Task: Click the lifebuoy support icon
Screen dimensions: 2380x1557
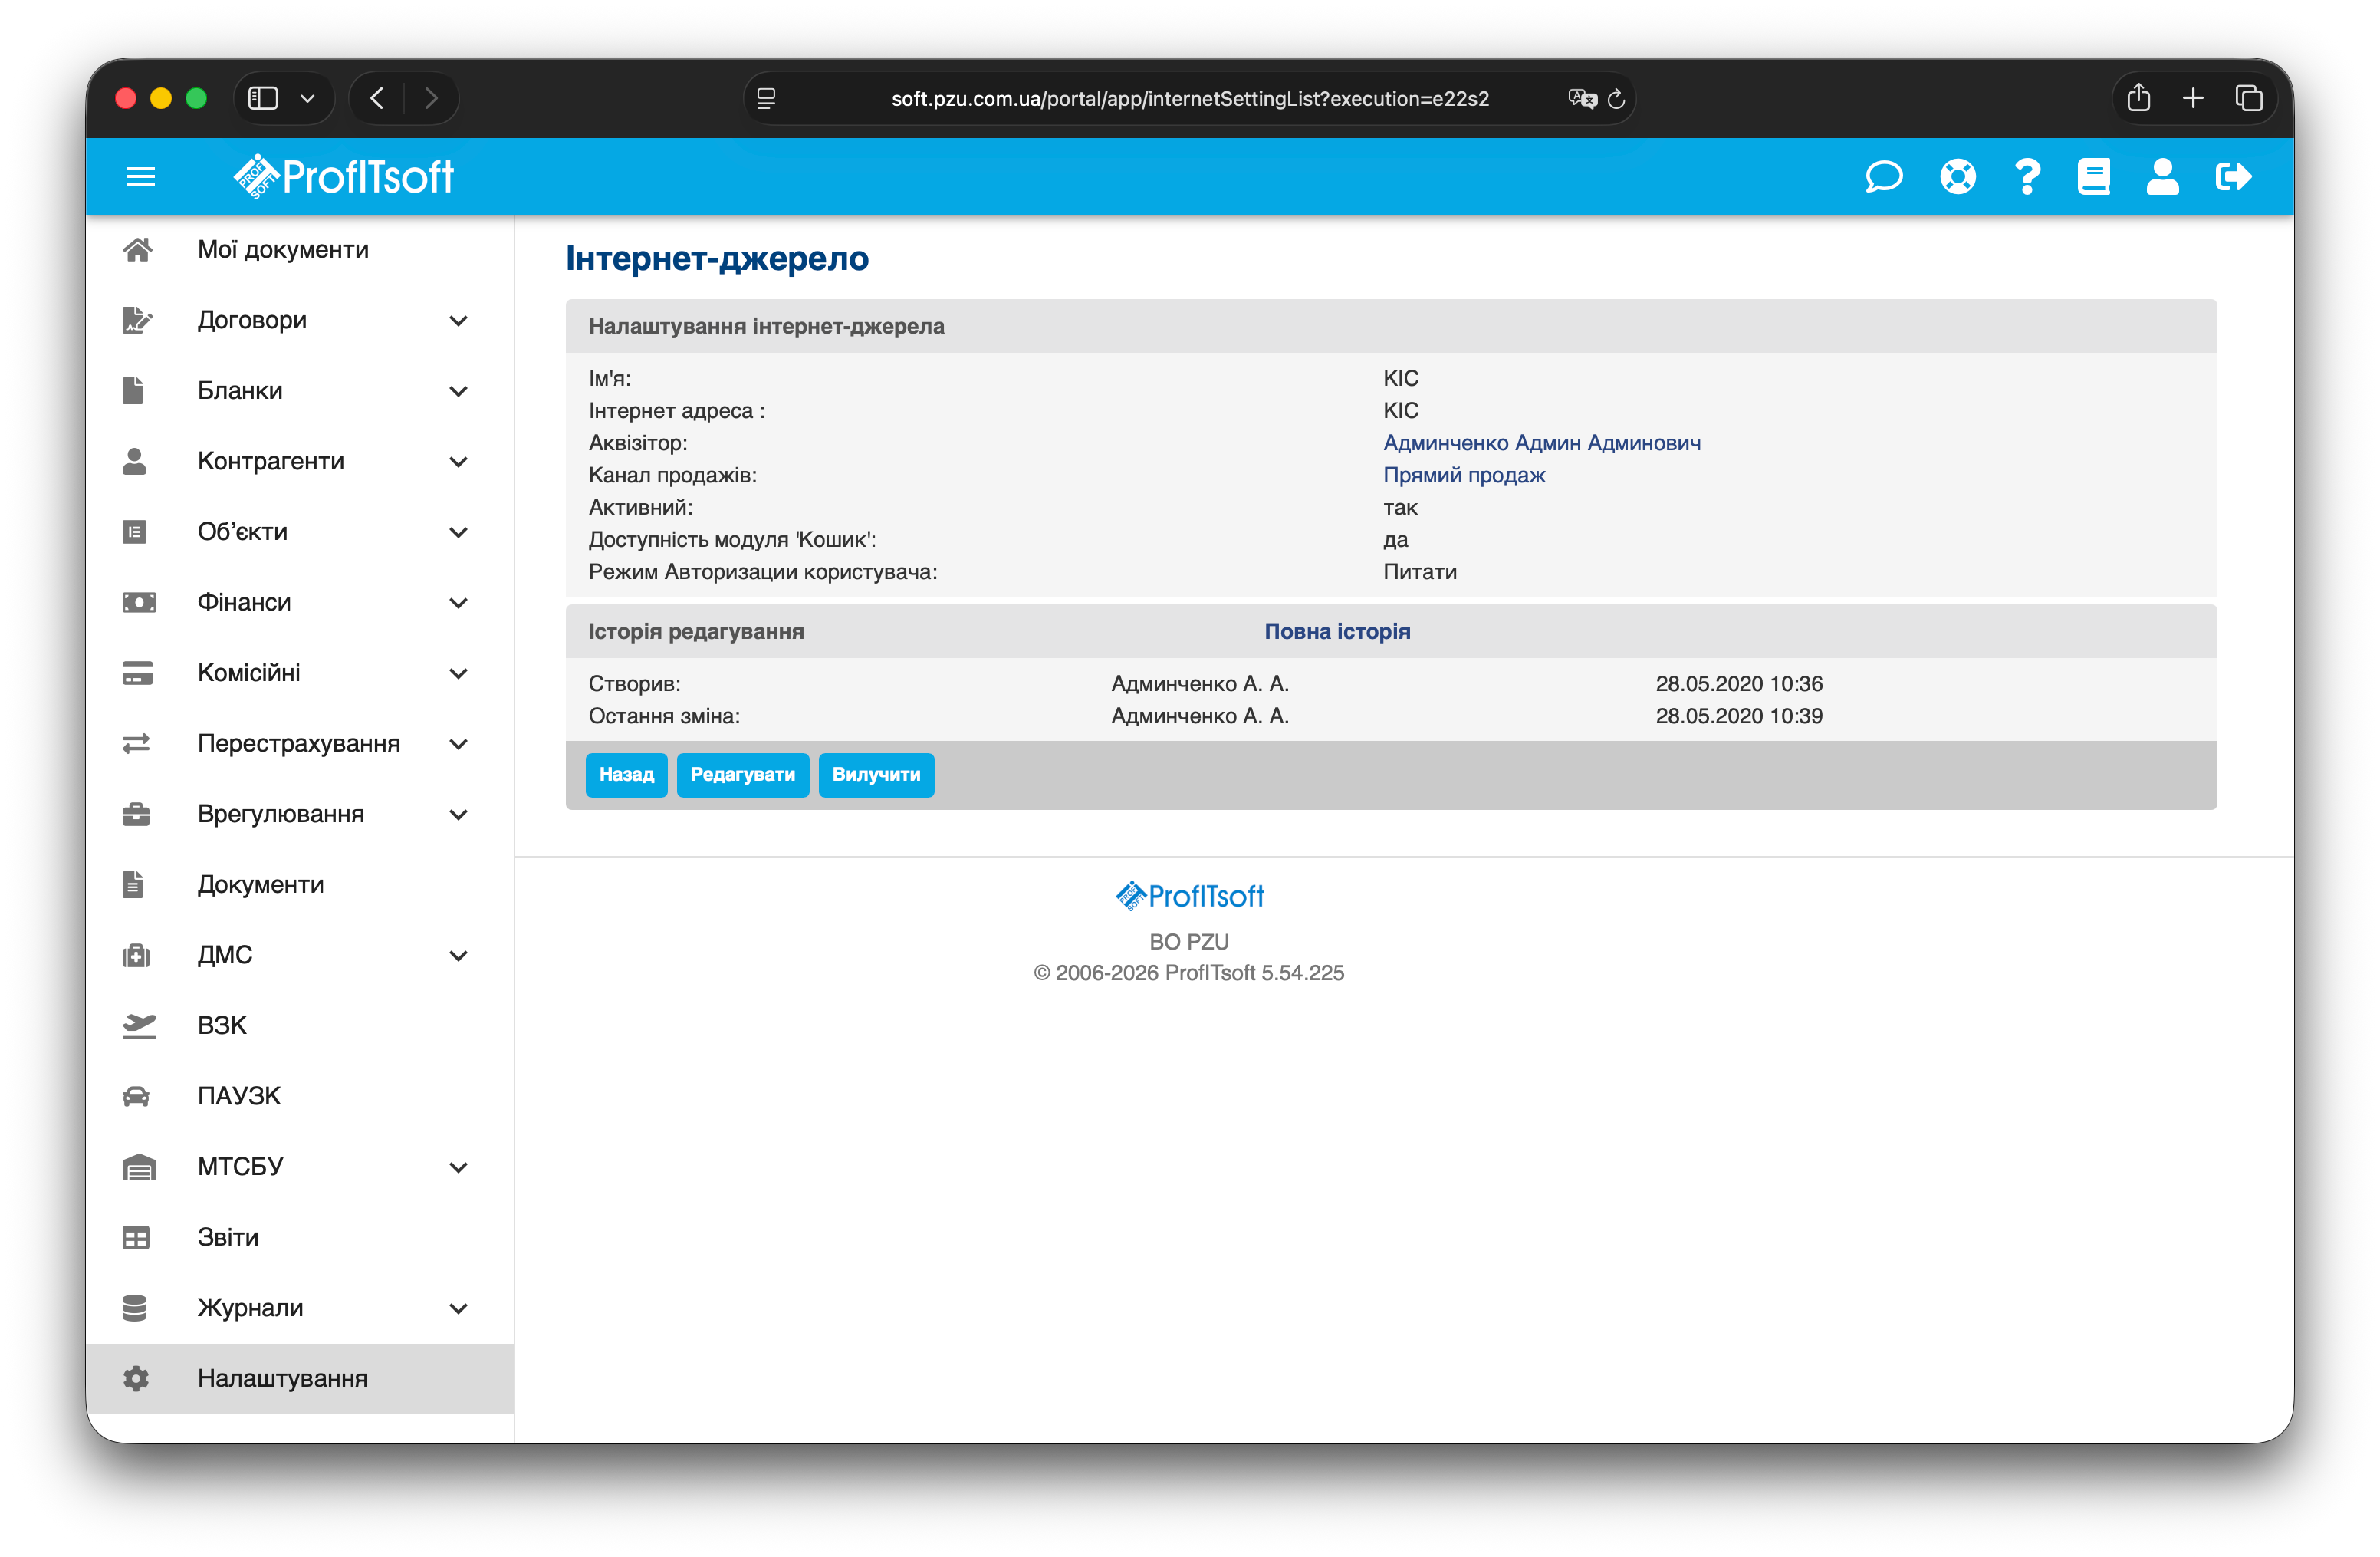Action: tap(1957, 177)
